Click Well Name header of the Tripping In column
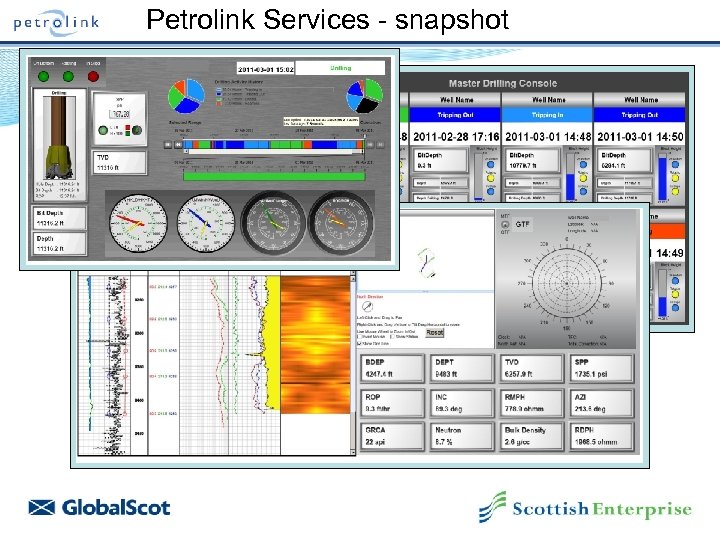The image size is (720, 540). click(548, 100)
